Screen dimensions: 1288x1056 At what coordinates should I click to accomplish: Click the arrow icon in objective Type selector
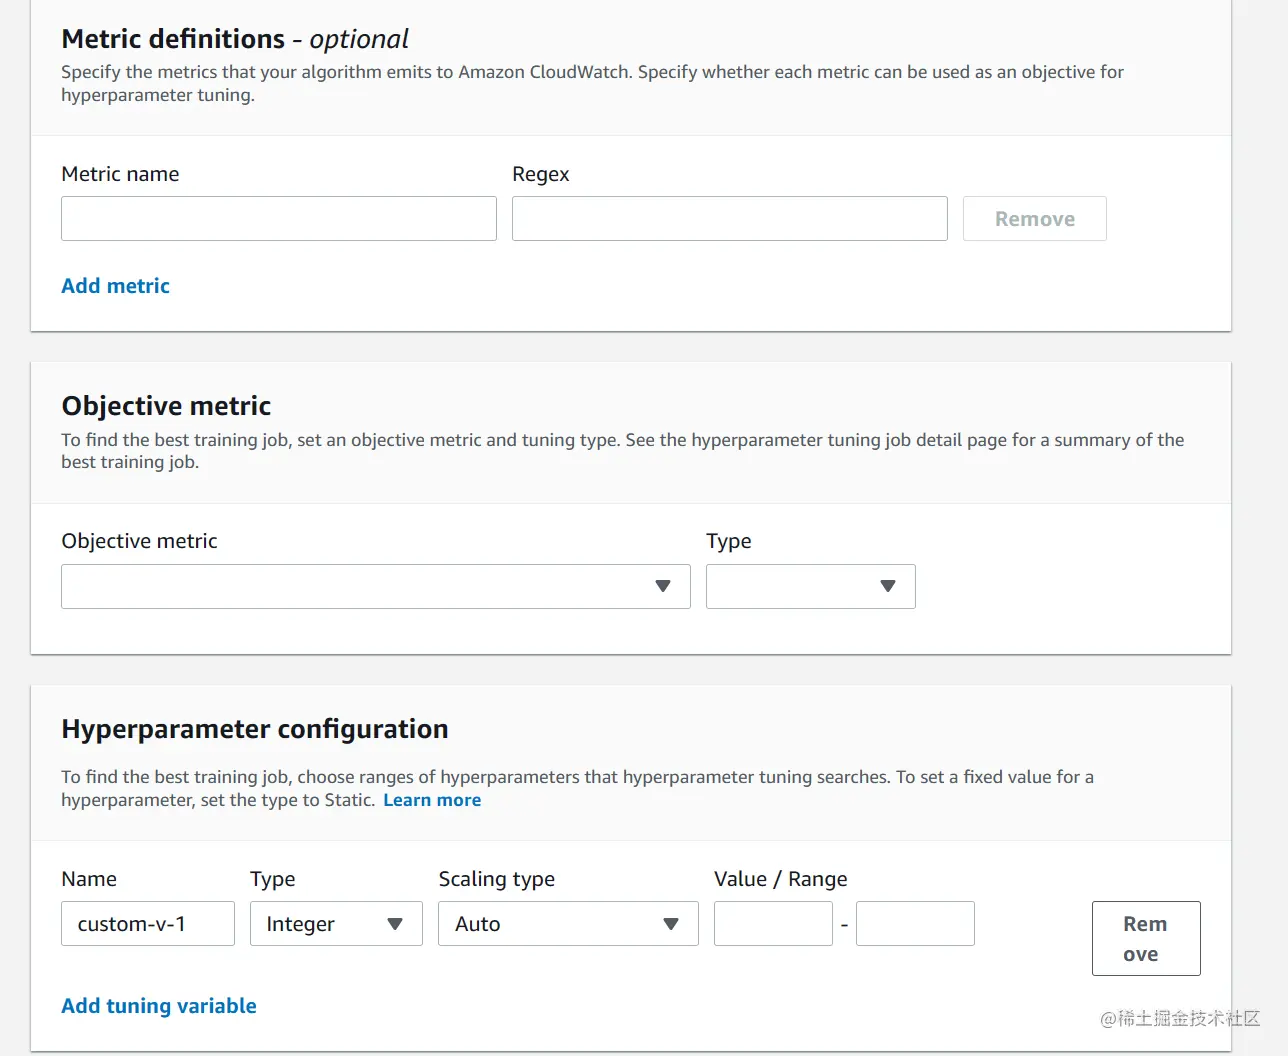(887, 586)
